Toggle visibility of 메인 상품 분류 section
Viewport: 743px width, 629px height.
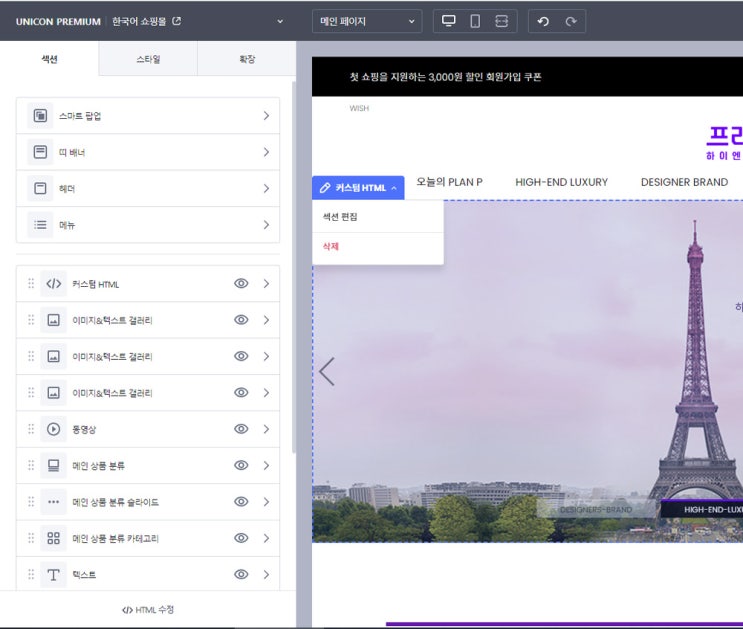pyautogui.click(x=241, y=465)
